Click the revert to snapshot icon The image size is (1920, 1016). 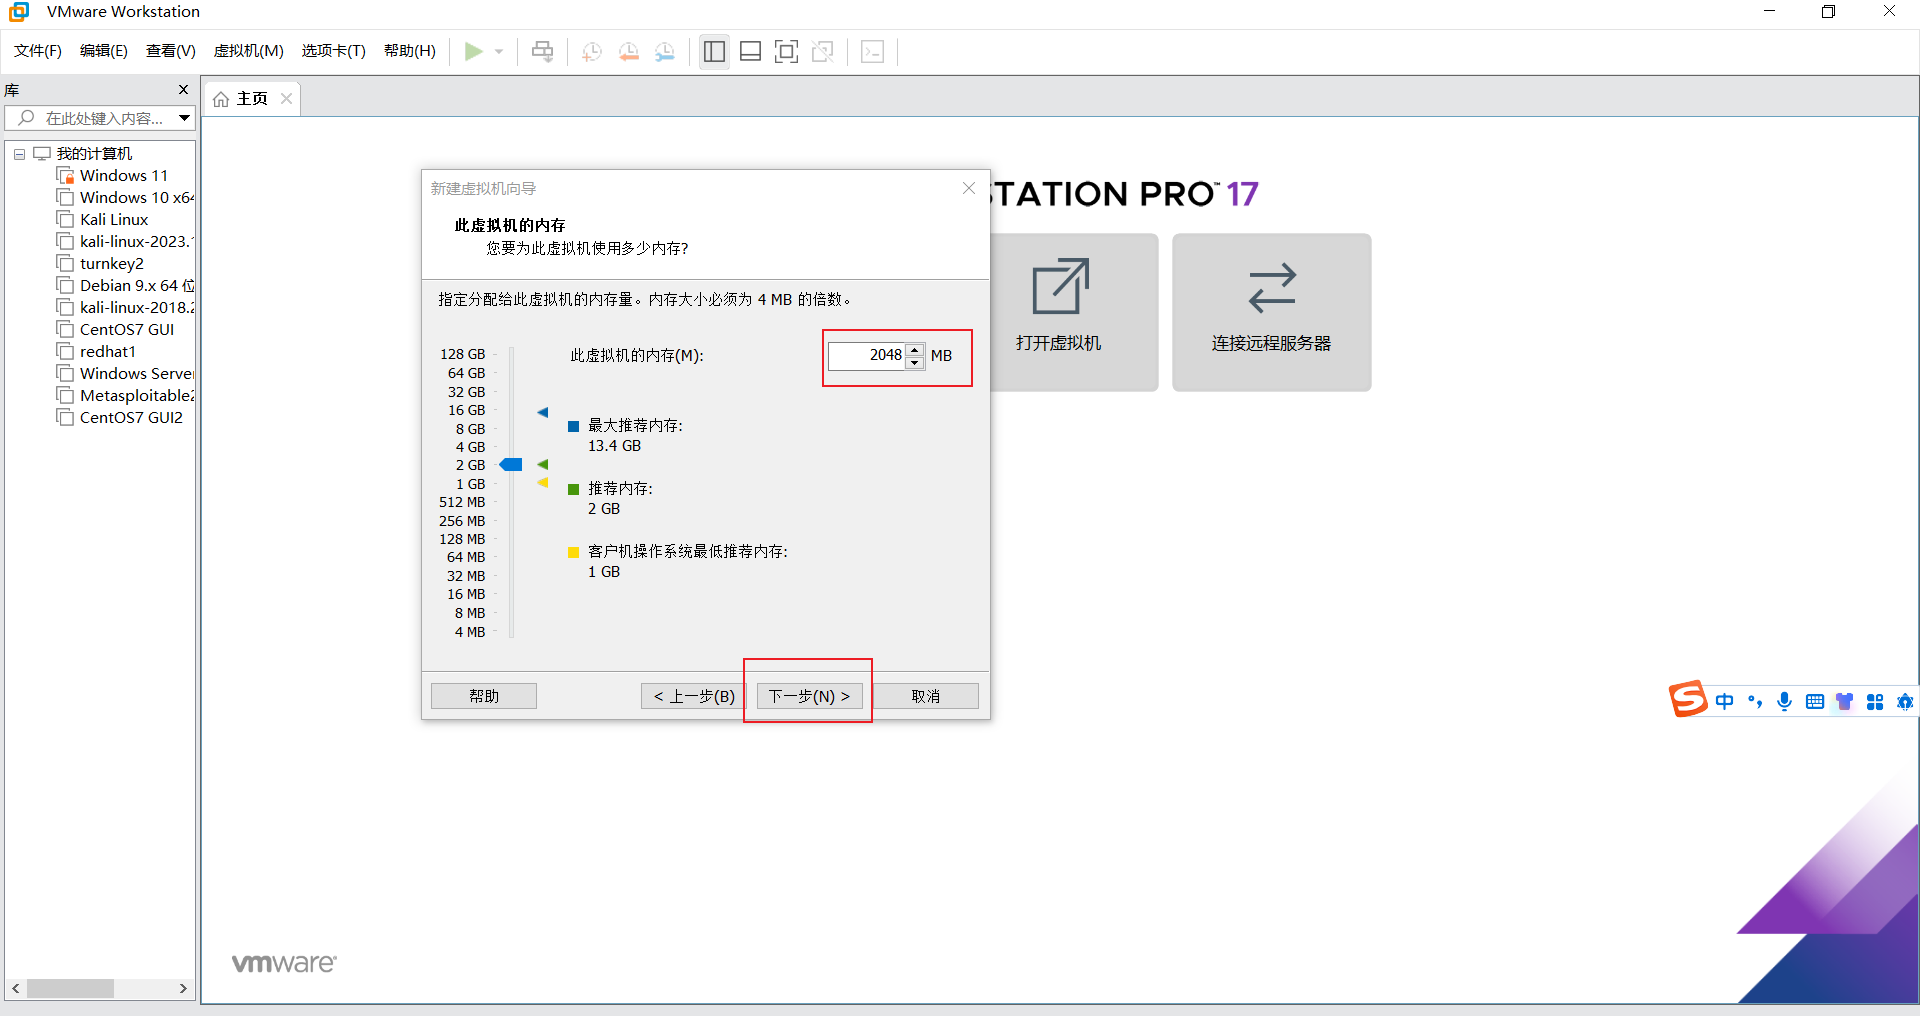tap(629, 51)
